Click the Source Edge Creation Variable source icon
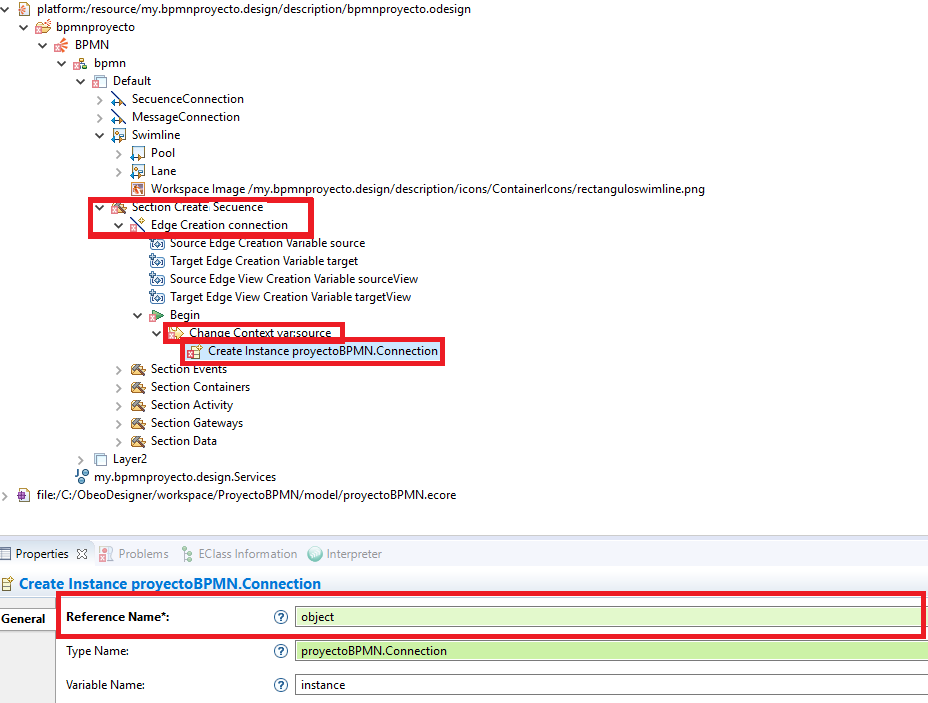 (157, 243)
